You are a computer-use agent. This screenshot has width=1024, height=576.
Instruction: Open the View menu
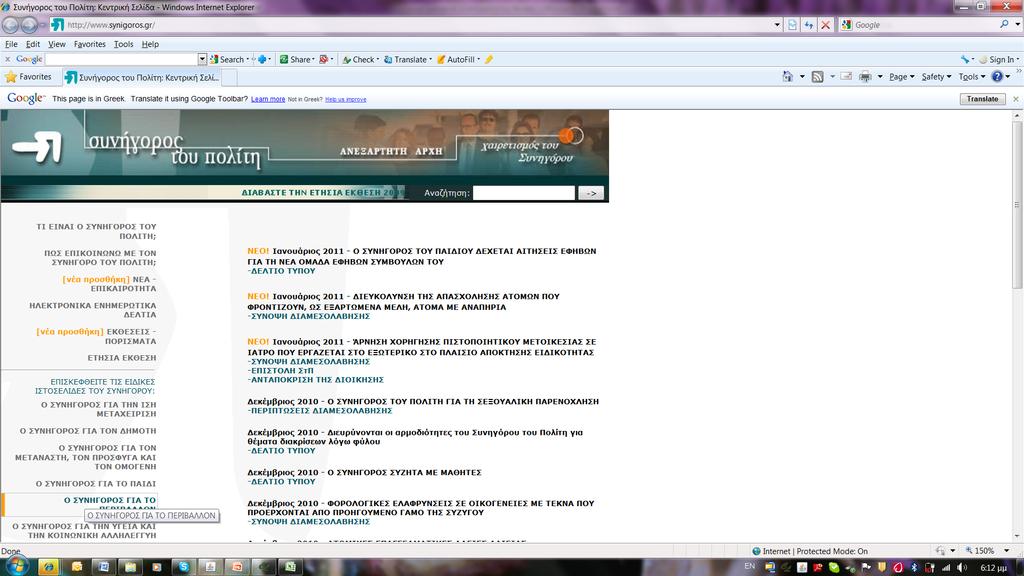coord(57,44)
